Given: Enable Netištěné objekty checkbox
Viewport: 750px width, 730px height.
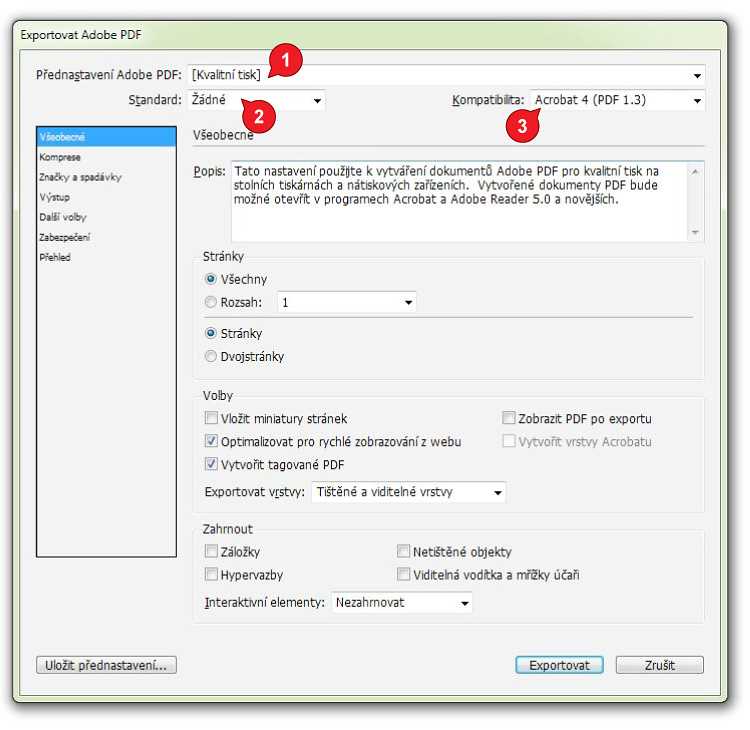Looking at the screenshot, I should pos(403,552).
